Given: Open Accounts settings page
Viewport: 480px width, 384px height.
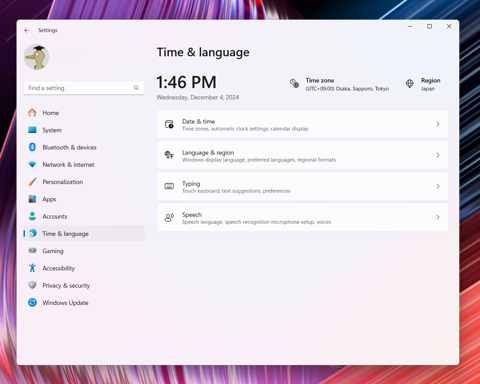Looking at the screenshot, I should tap(84, 217).
